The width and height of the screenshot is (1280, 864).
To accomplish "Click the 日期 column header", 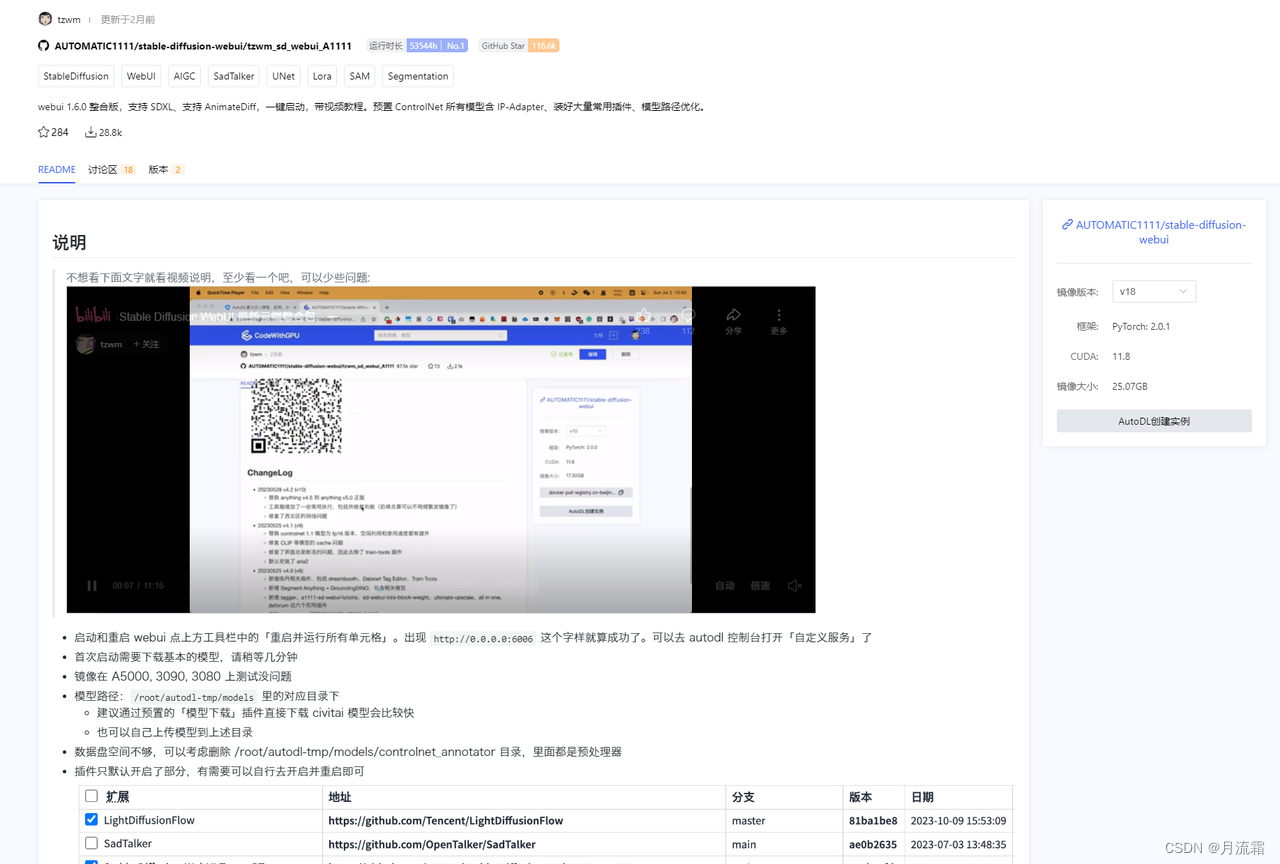I will [x=922, y=797].
